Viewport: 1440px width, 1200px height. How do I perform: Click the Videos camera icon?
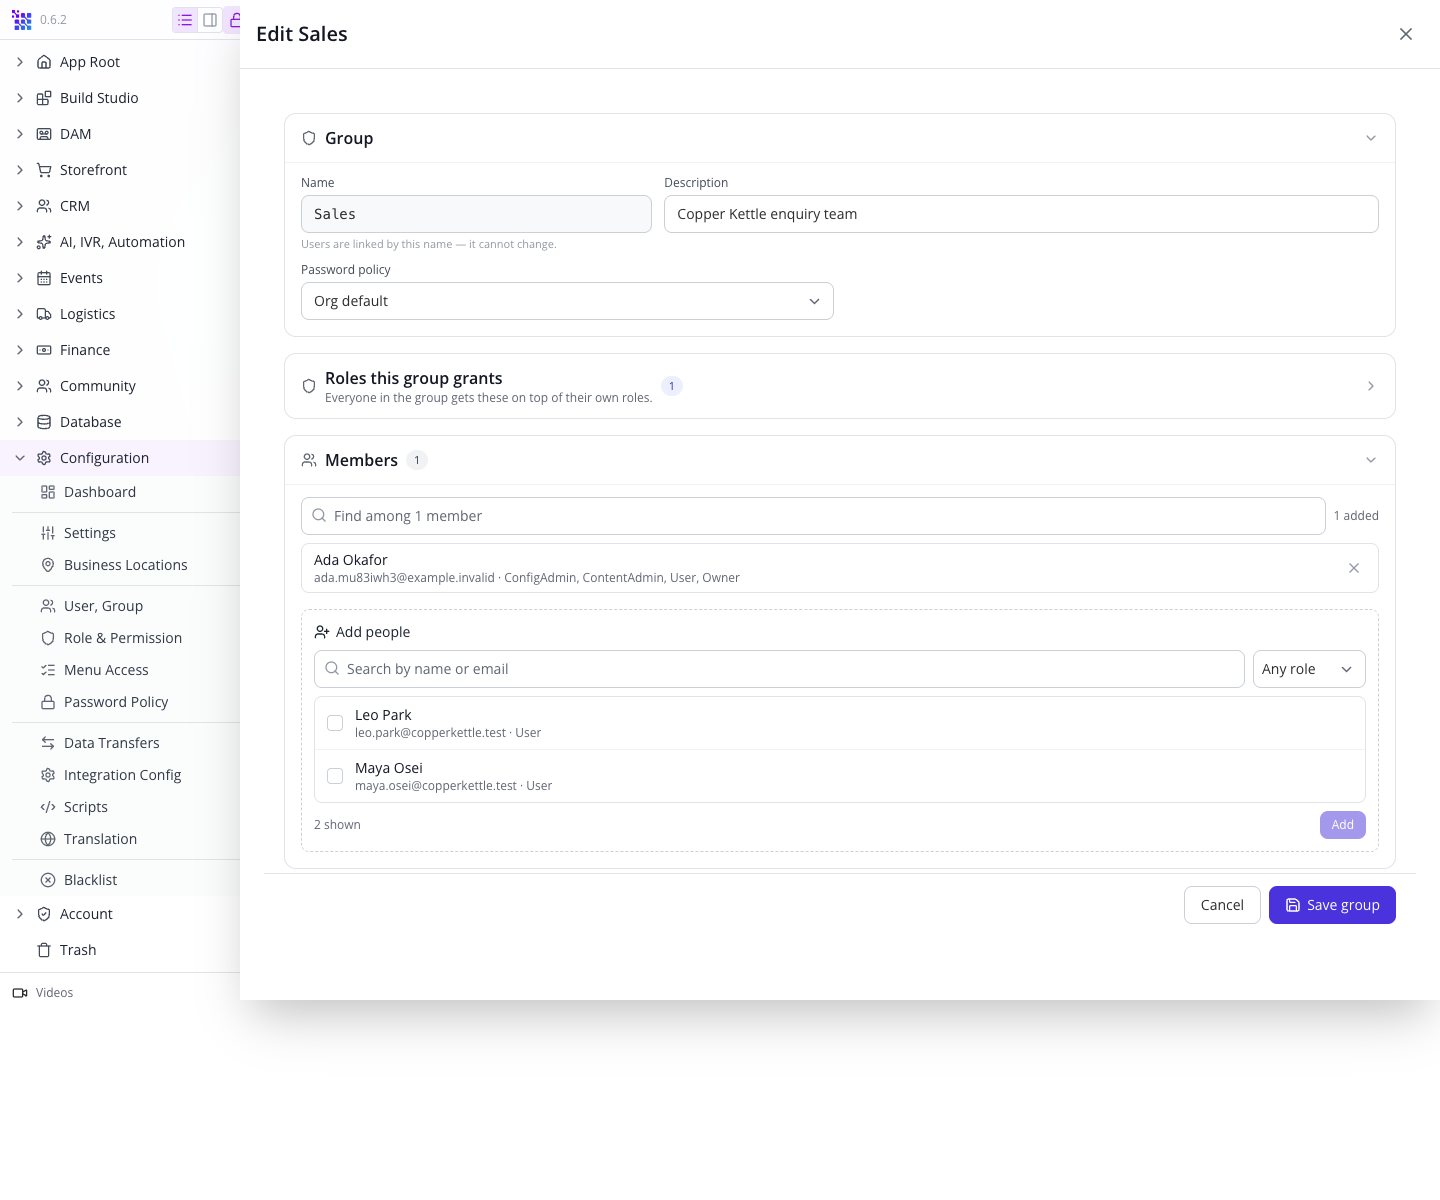coord(20,993)
